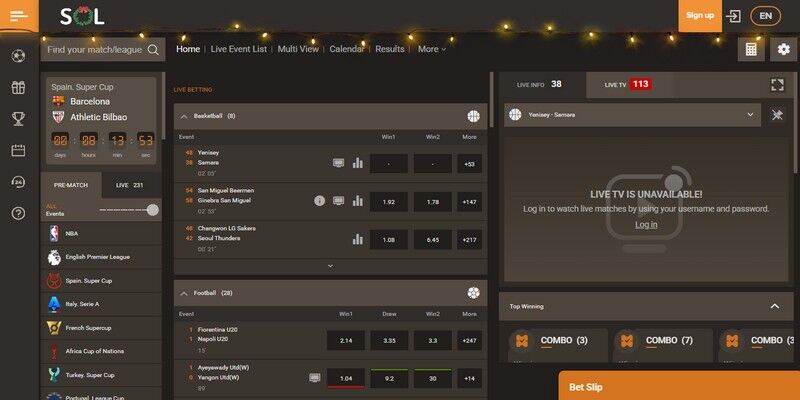Collapse the Football section

click(x=184, y=293)
